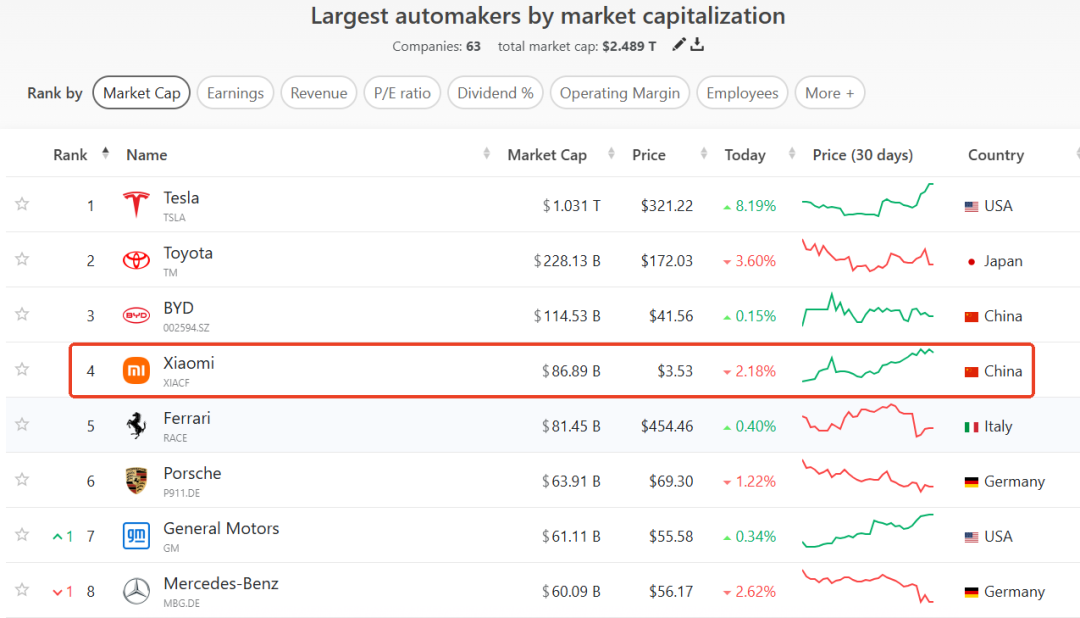The height and width of the screenshot is (618, 1080).
Task: Click the edit pencil icon near total market cap
Action: click(679, 45)
